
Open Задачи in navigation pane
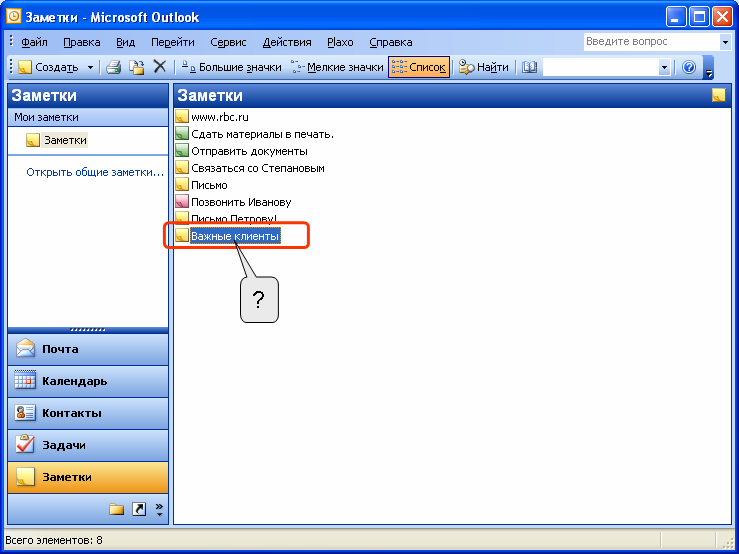[x=88, y=445]
